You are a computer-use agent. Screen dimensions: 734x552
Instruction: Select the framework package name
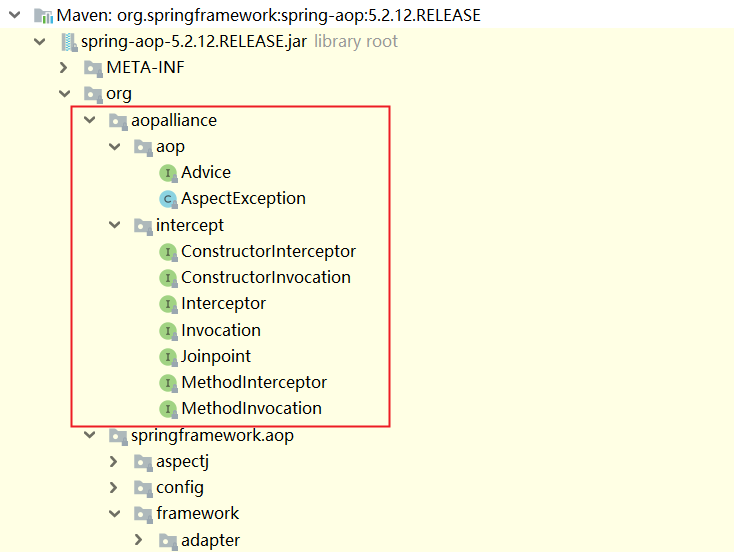click(x=198, y=514)
